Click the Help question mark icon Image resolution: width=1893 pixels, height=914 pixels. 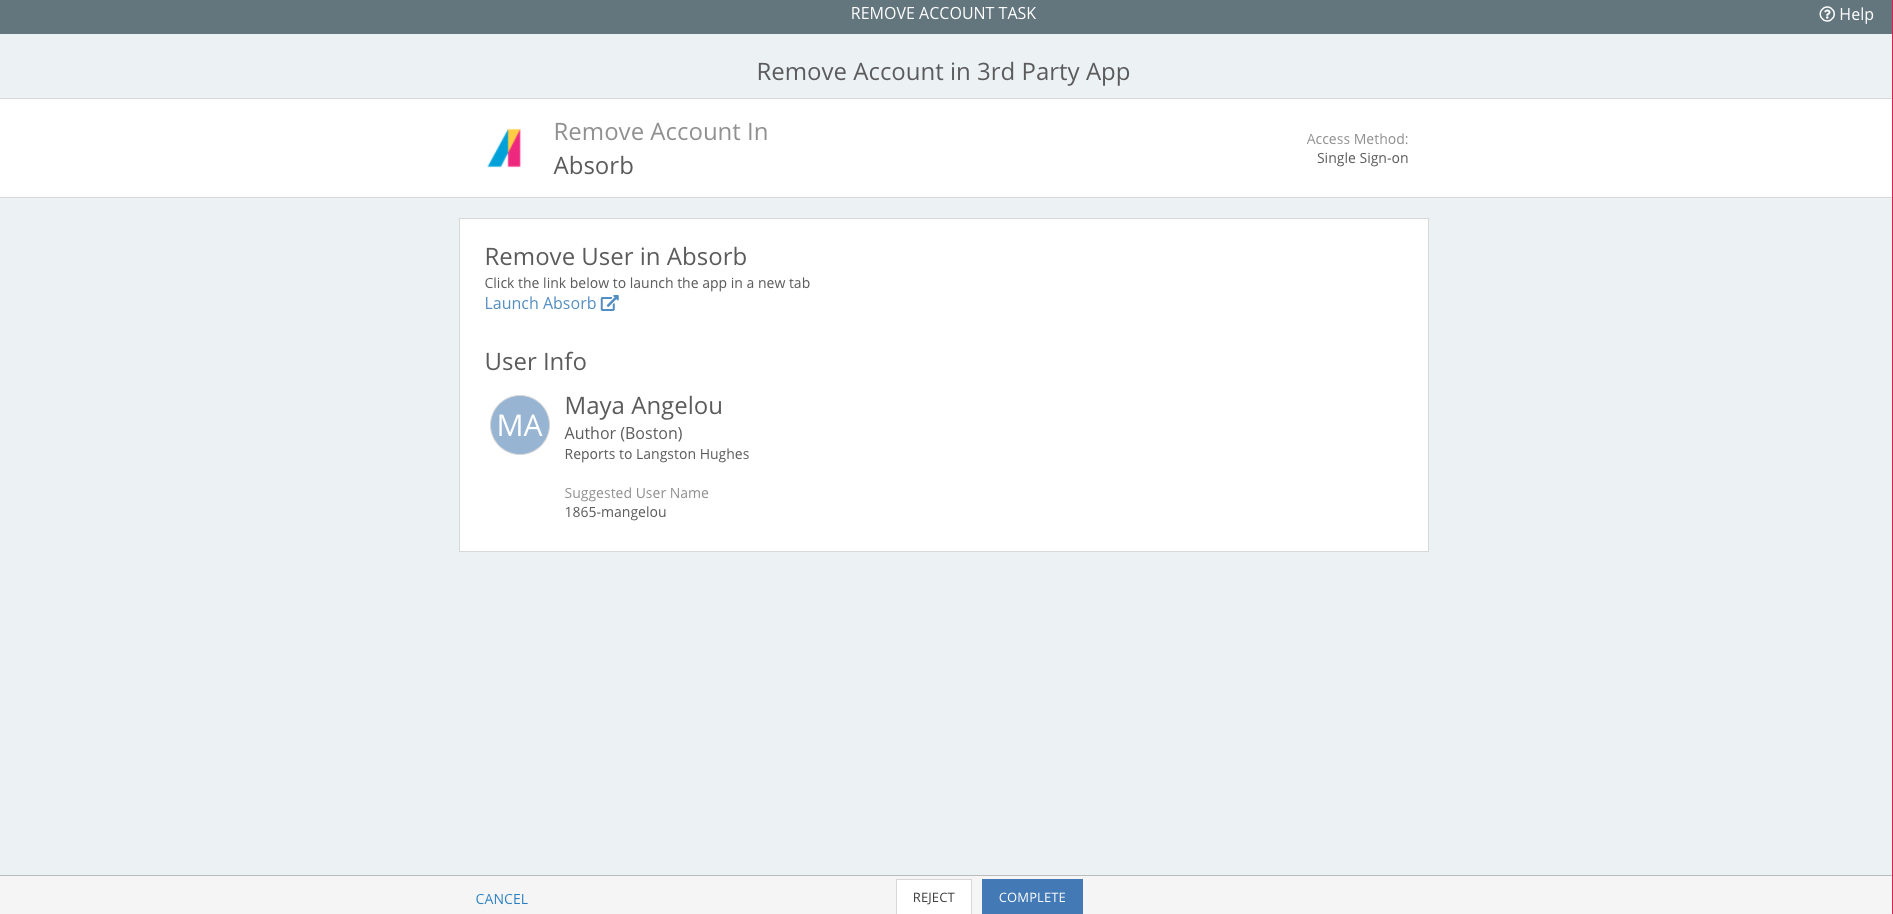(1827, 14)
